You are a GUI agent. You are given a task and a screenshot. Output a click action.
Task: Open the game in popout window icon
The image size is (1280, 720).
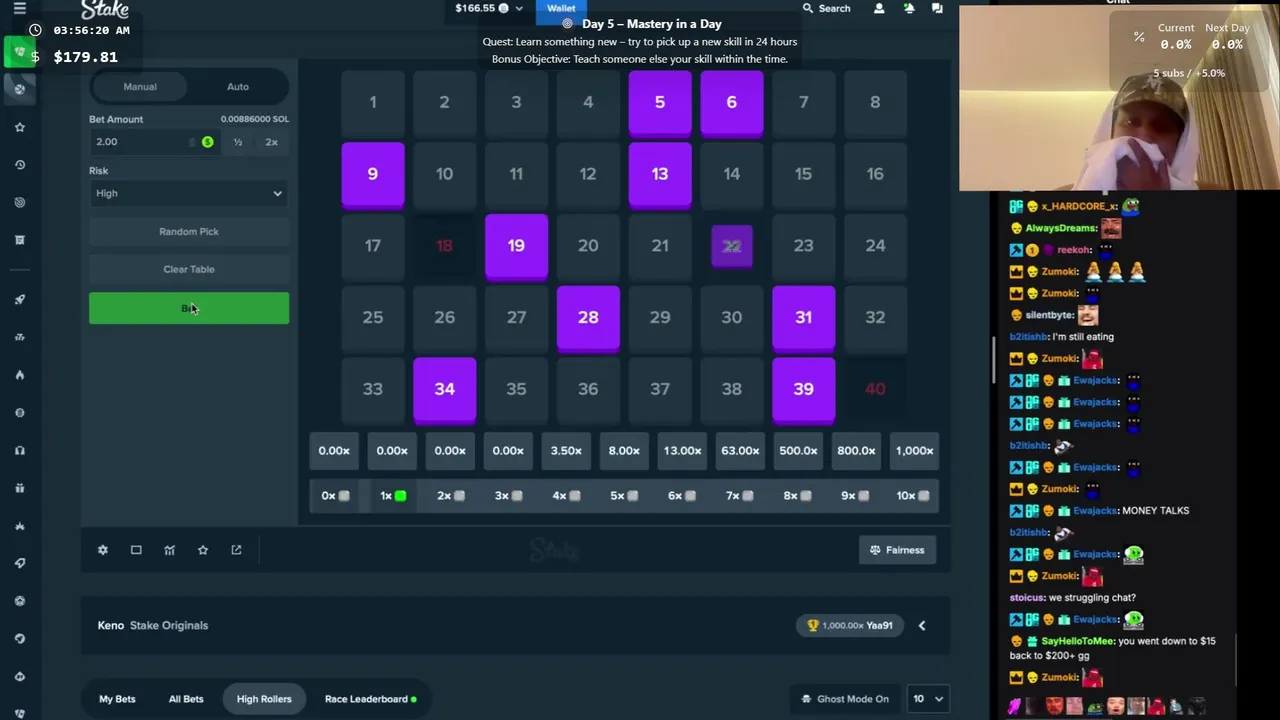click(x=236, y=550)
